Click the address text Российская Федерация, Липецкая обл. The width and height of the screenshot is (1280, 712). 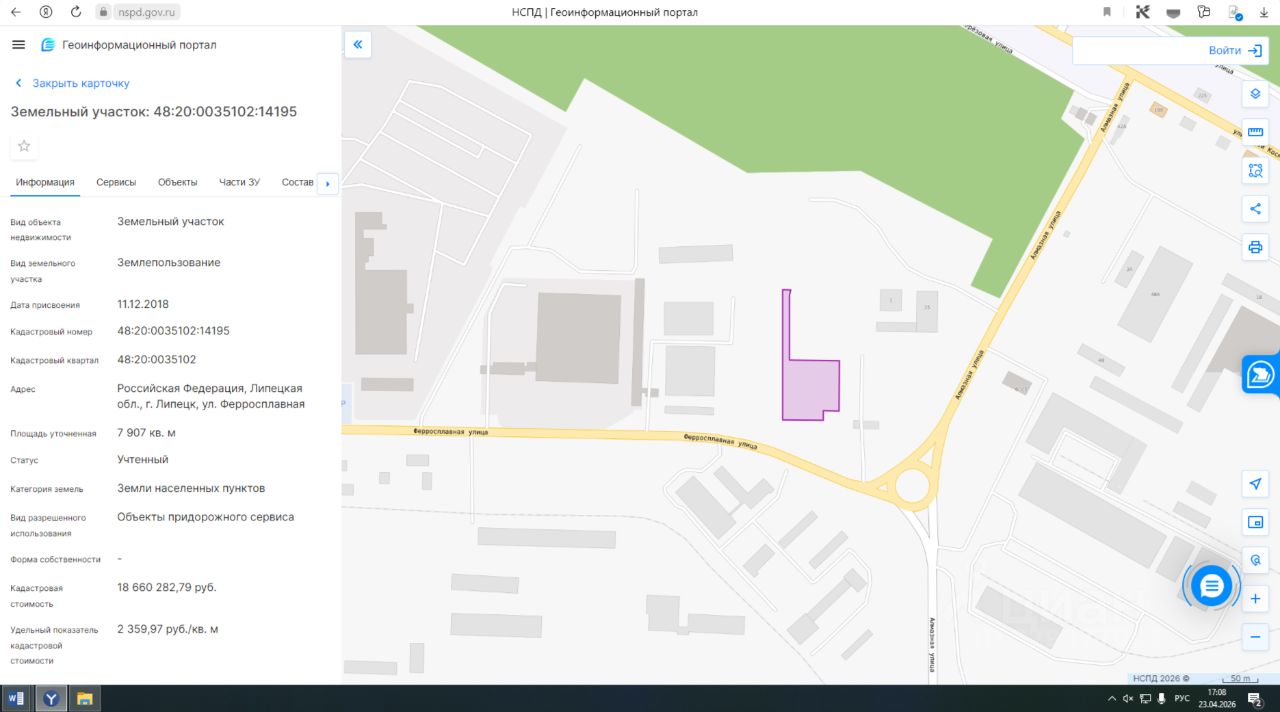(210, 396)
